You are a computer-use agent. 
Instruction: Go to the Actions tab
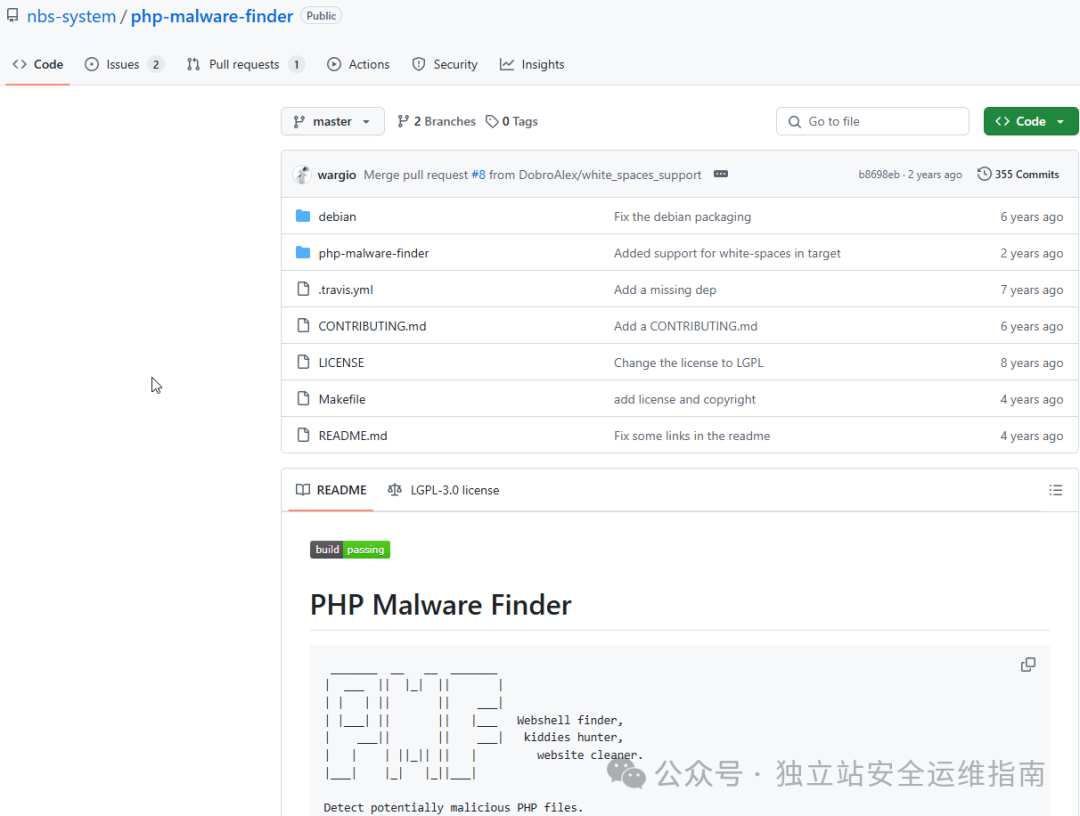[x=358, y=64]
